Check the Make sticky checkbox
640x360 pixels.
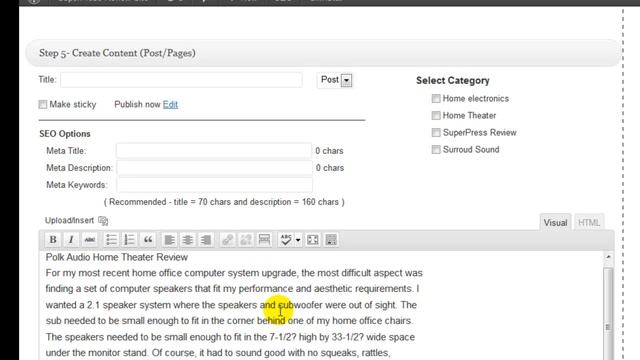coord(43,104)
